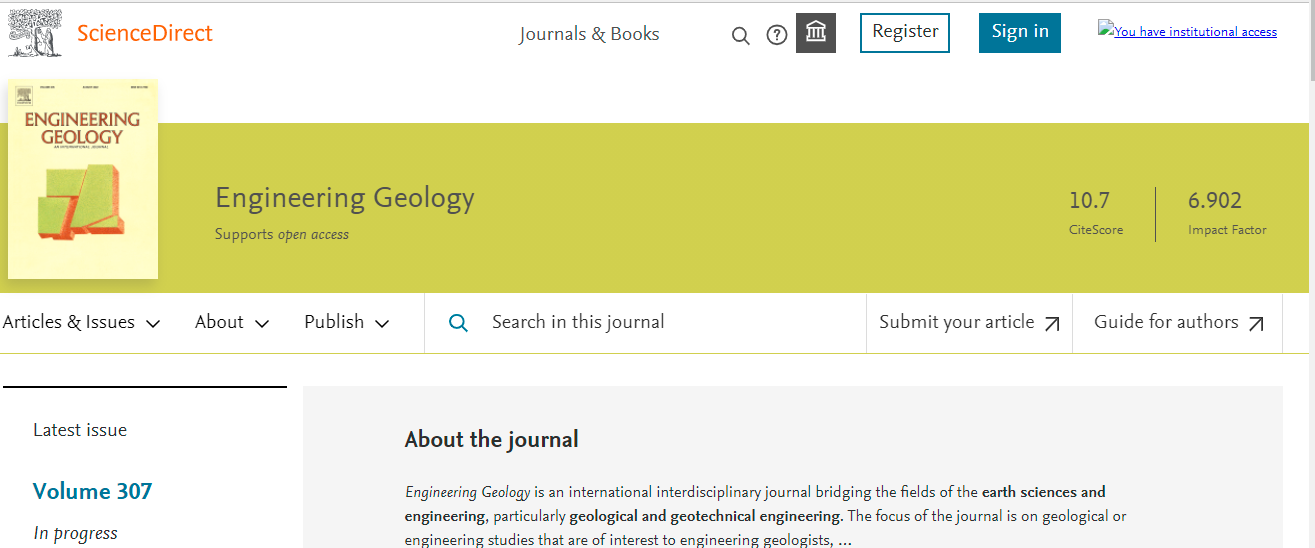Screen dimensions: 1315x548
Task: Click the Register button
Action: coord(905,32)
